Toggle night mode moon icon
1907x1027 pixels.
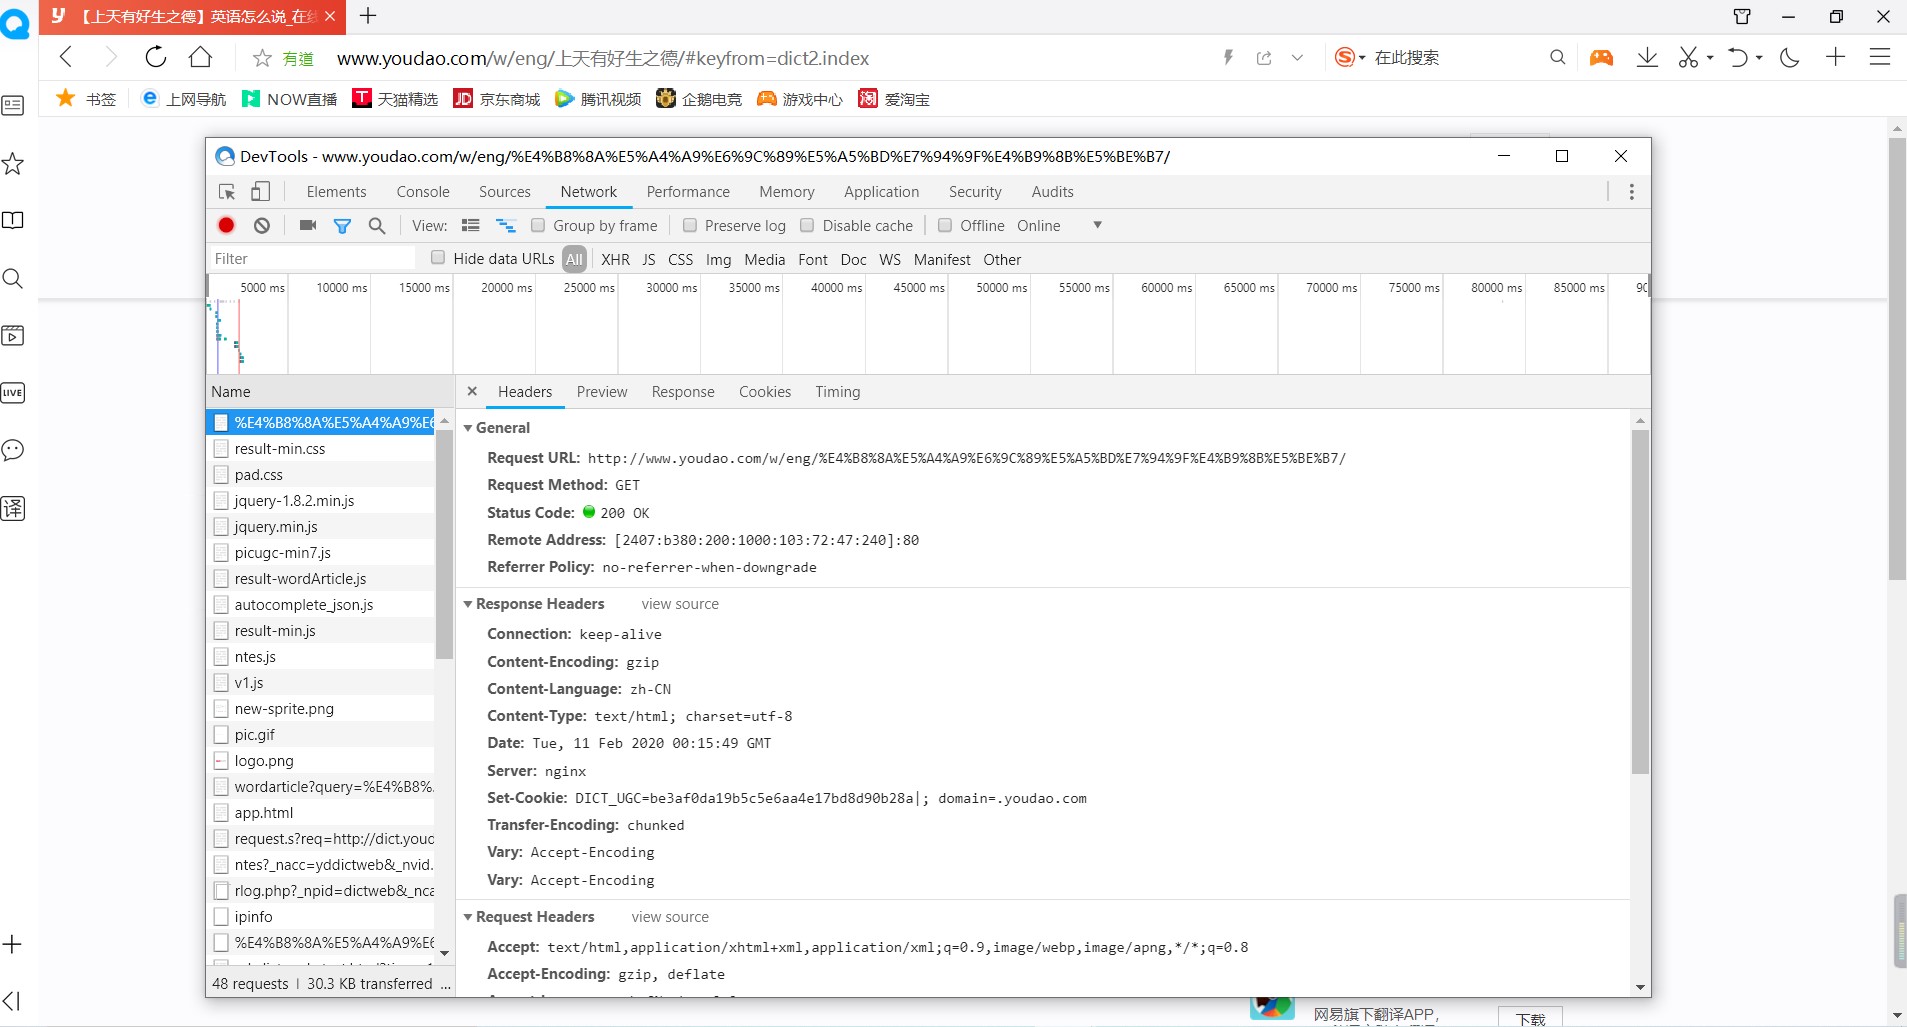[x=1790, y=57]
